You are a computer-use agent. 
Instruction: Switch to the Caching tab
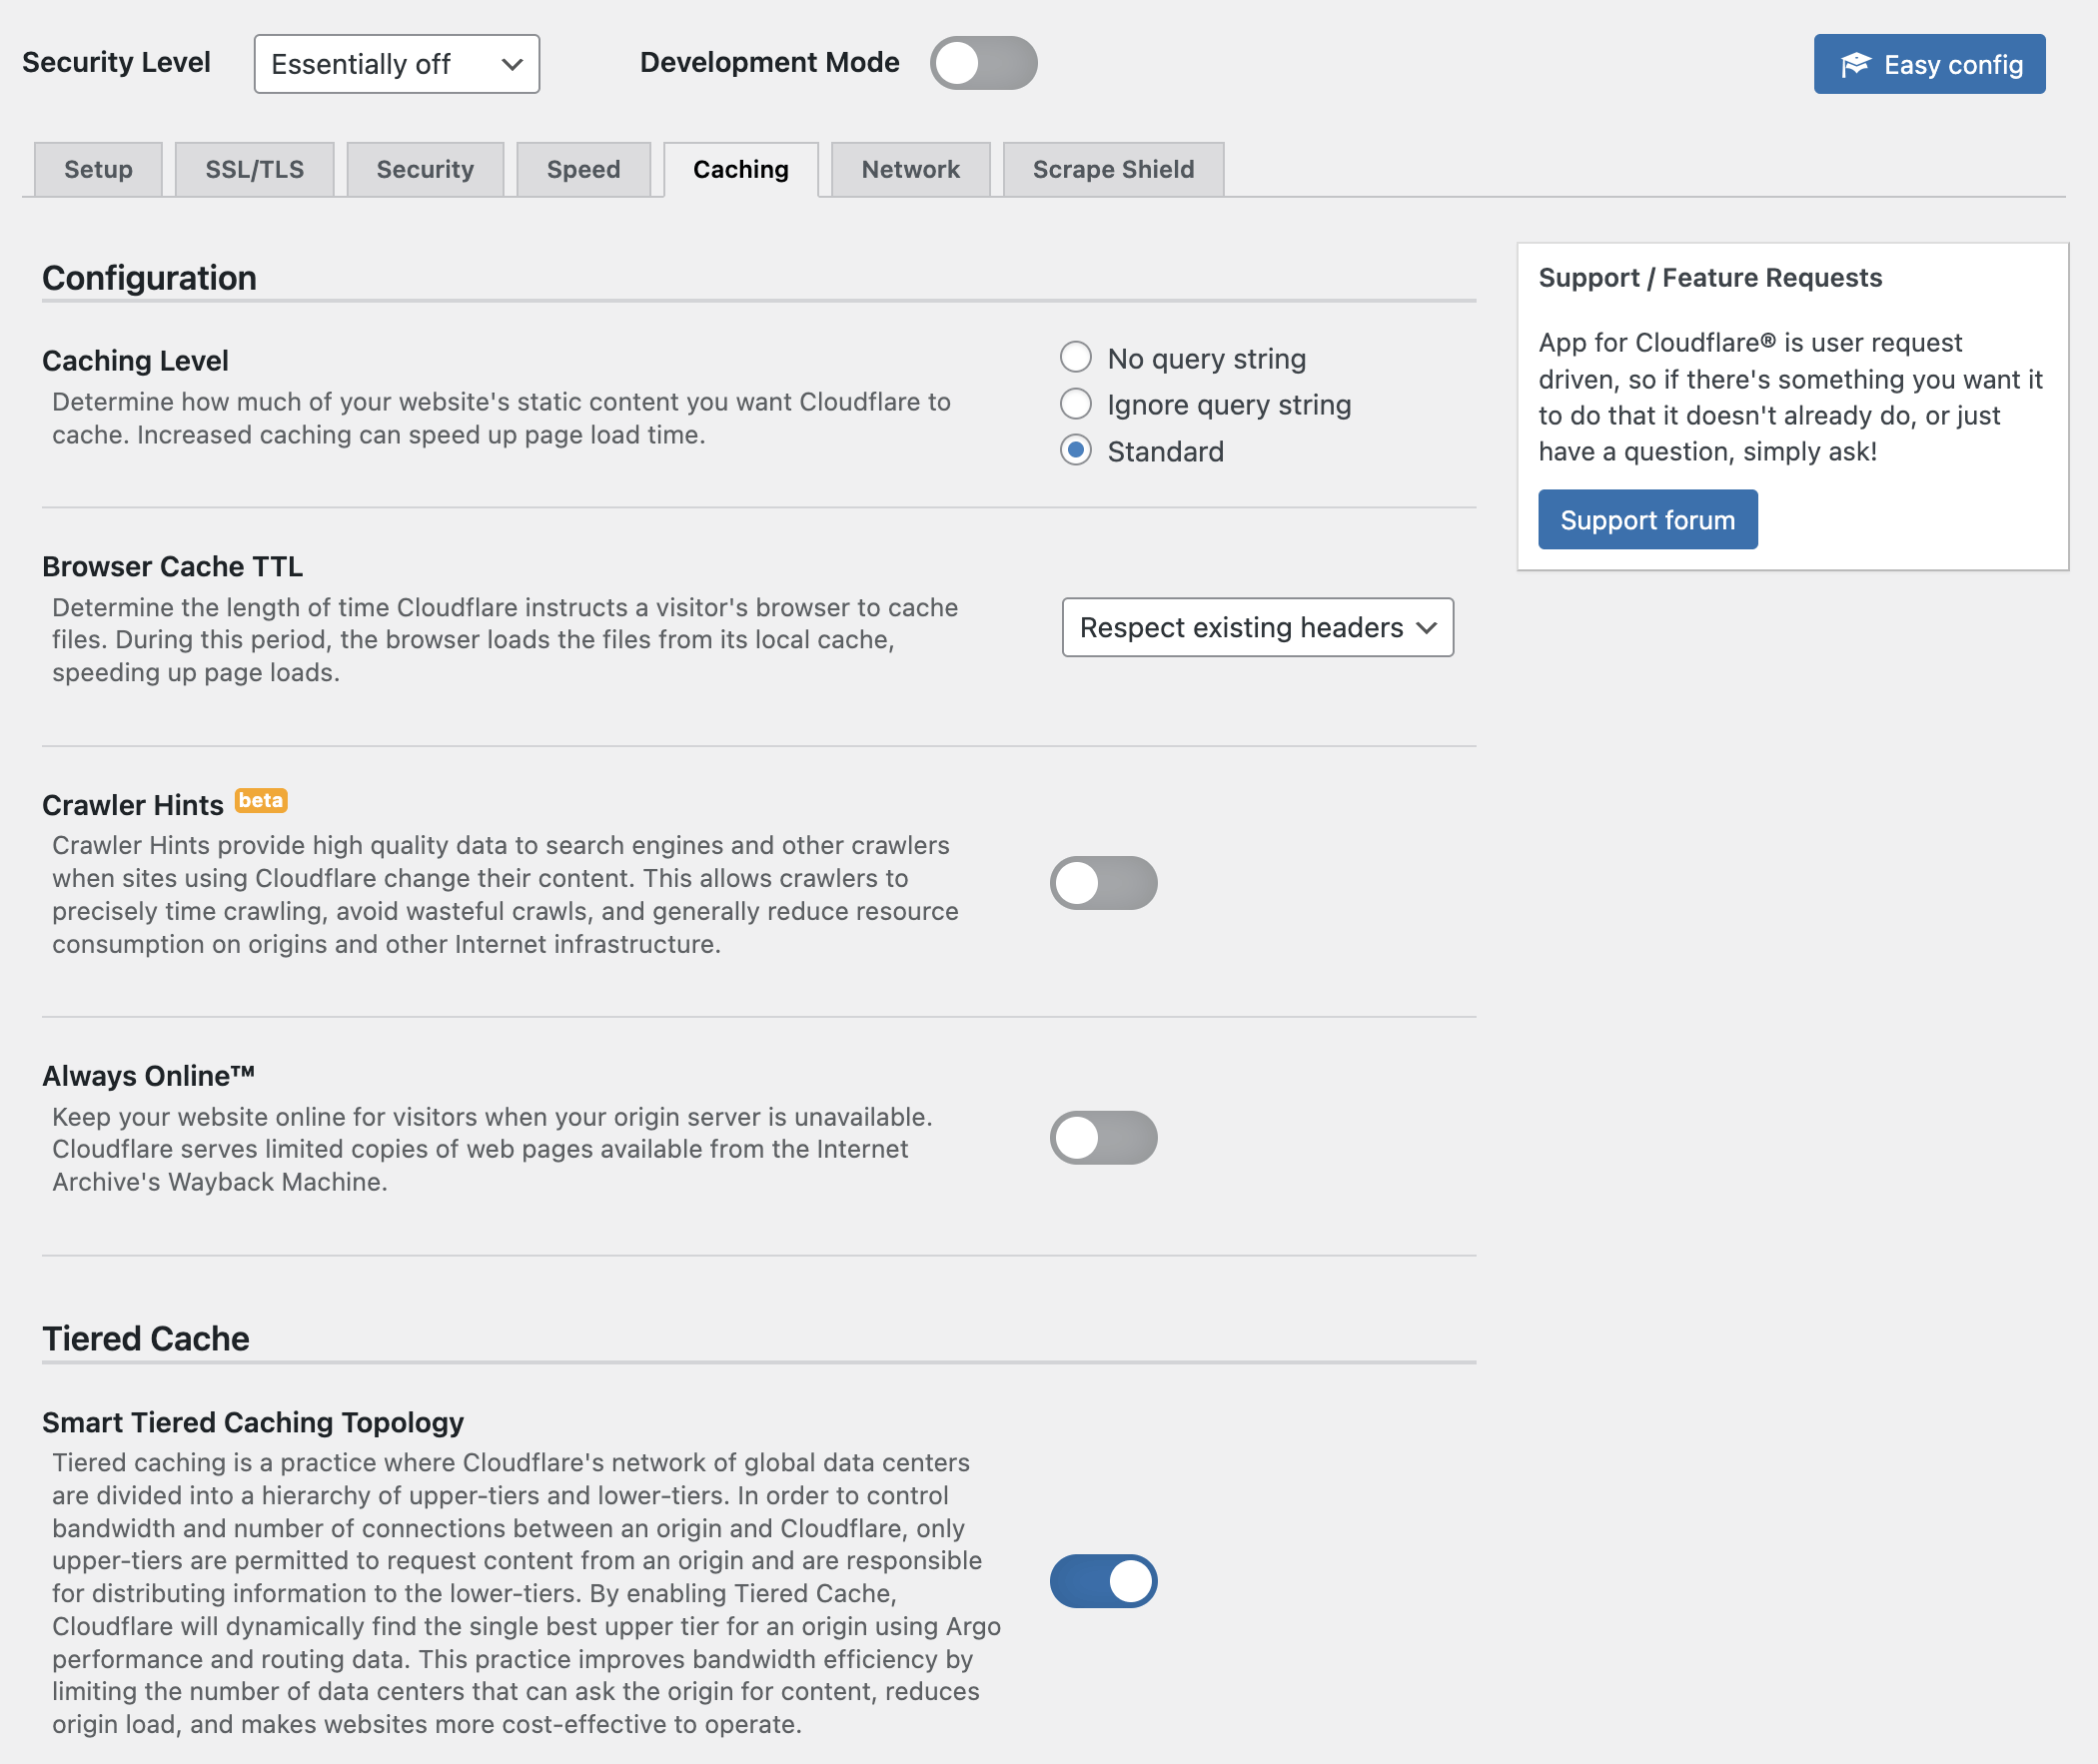[x=740, y=168]
